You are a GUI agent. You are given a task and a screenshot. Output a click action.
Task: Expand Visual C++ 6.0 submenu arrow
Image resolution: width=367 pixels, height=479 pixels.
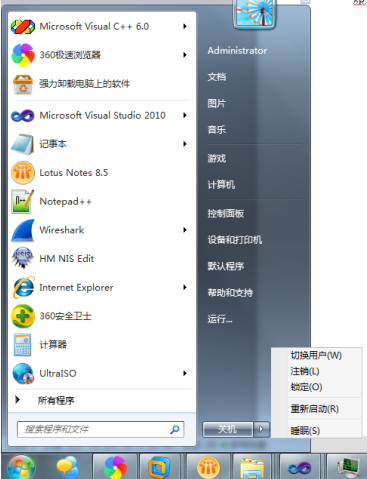(185, 26)
